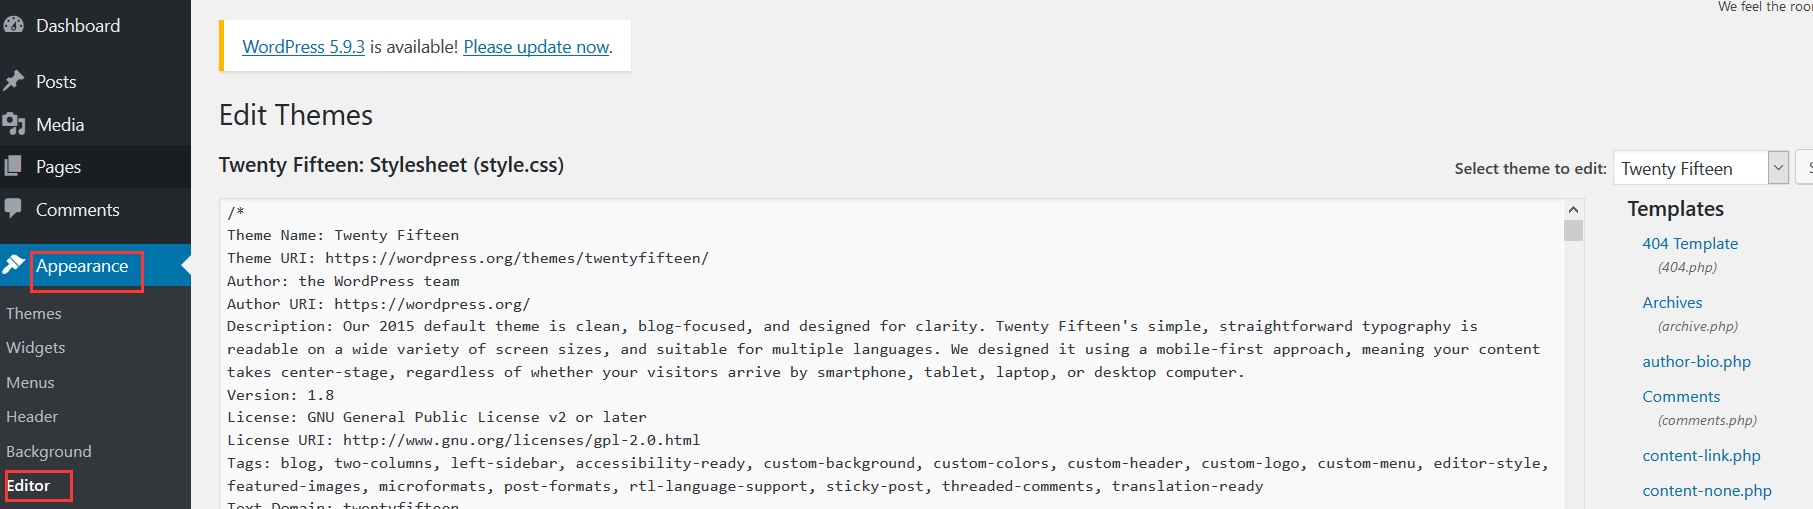Screen dimensions: 1813x509
Task: Click inside the style.css code editor
Action: tap(890, 354)
